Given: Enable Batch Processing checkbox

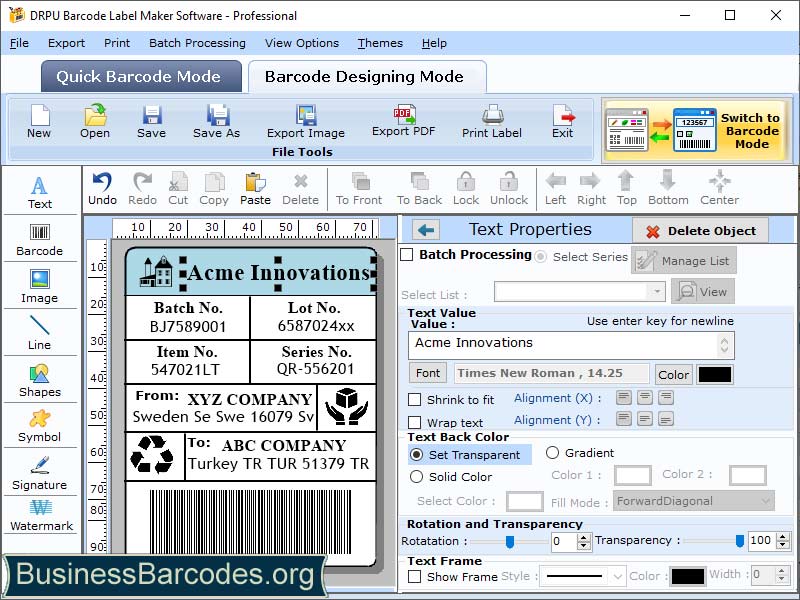Looking at the screenshot, I should pos(407,255).
